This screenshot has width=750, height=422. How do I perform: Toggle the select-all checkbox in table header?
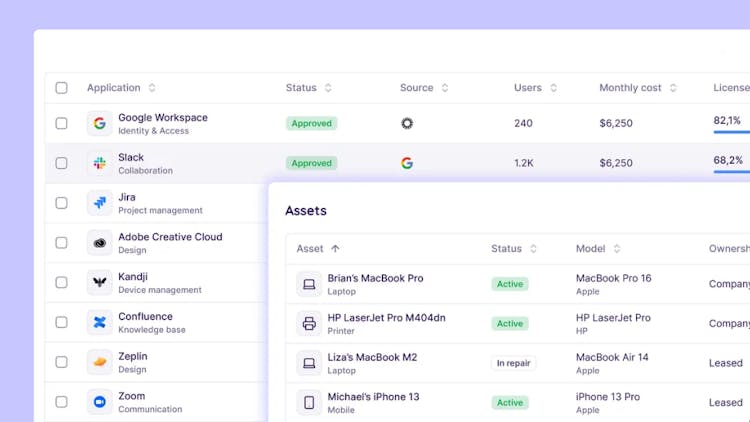point(62,88)
